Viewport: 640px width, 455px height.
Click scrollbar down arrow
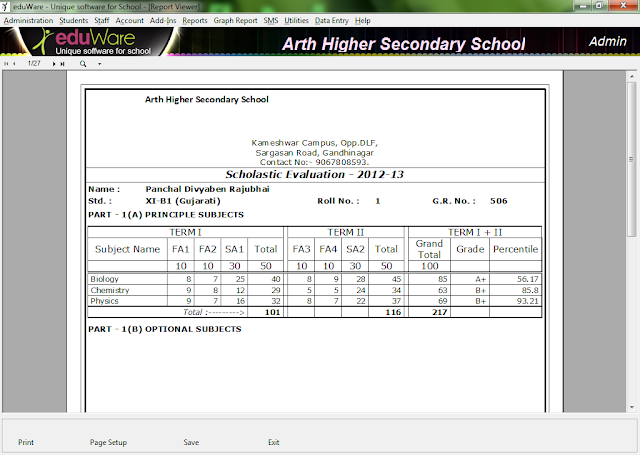[x=631, y=407]
